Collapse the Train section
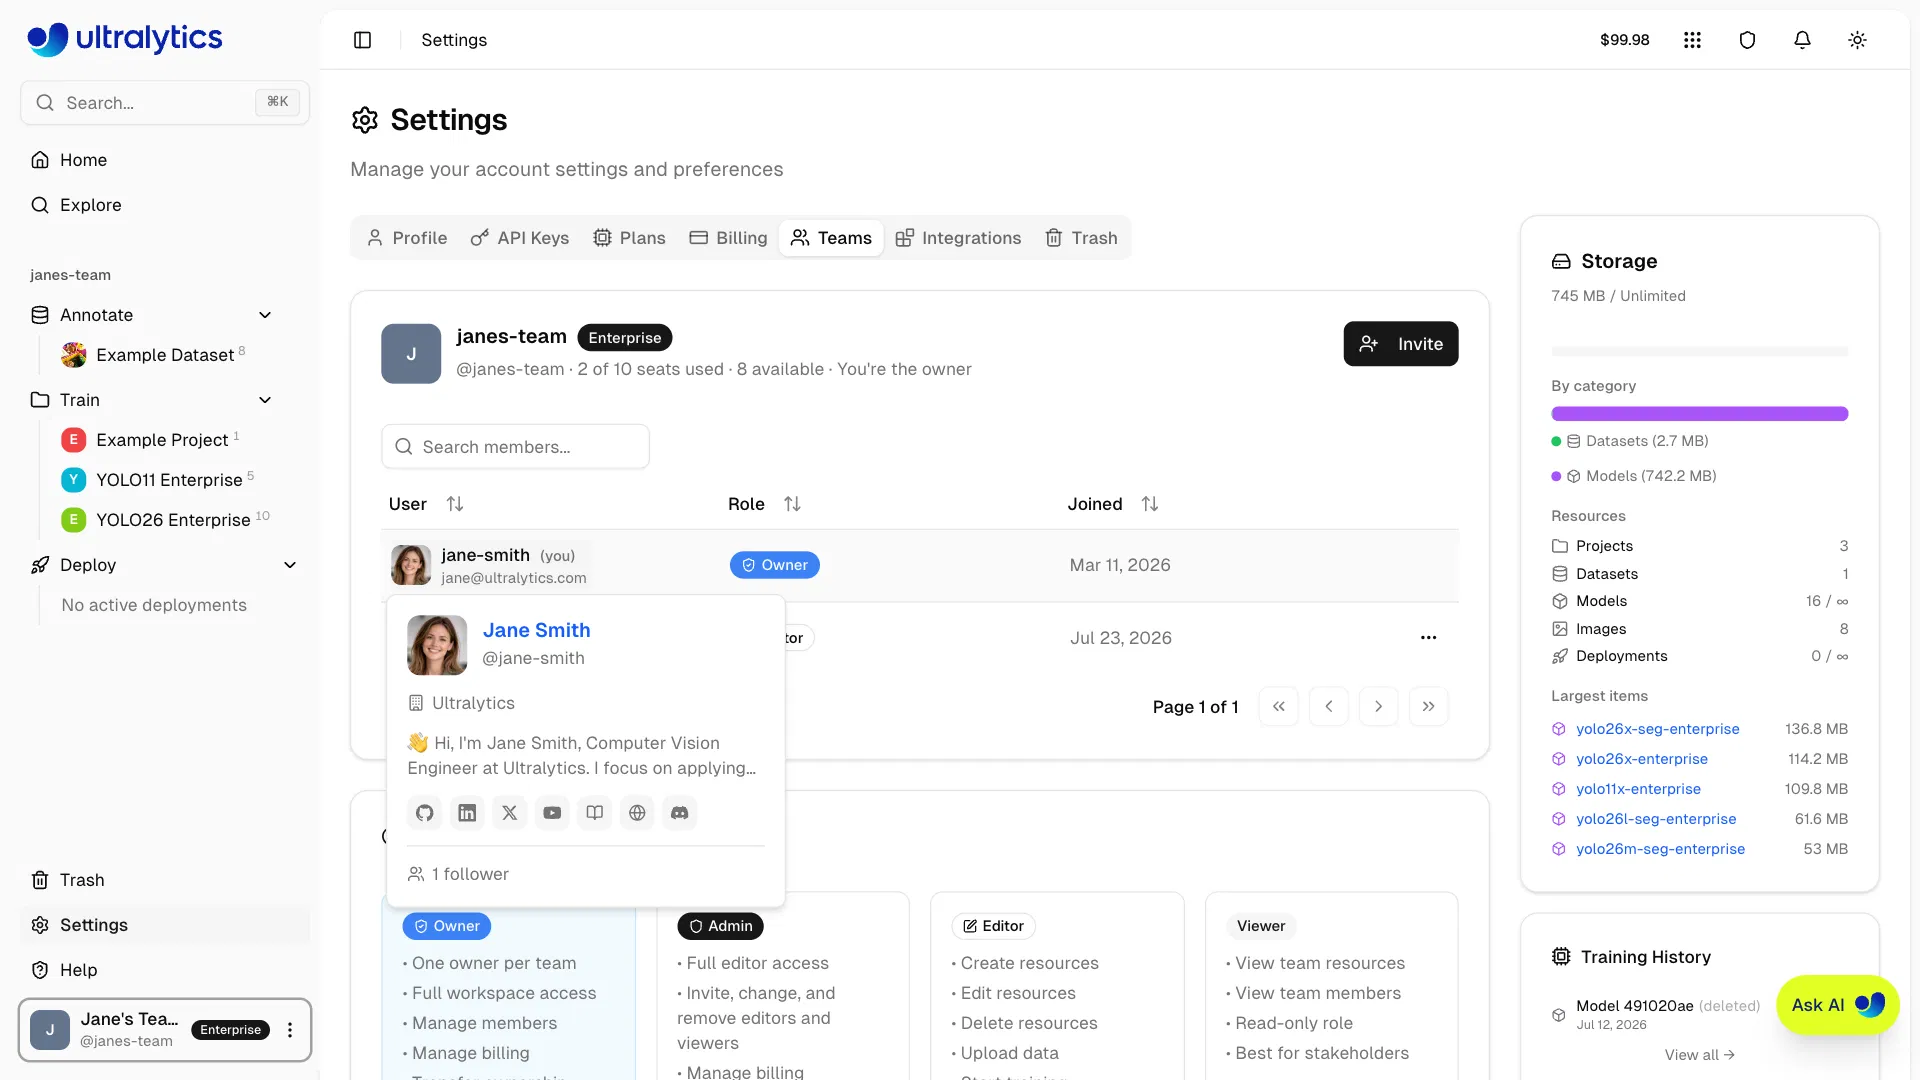The width and height of the screenshot is (1920, 1080). pyautogui.click(x=265, y=400)
